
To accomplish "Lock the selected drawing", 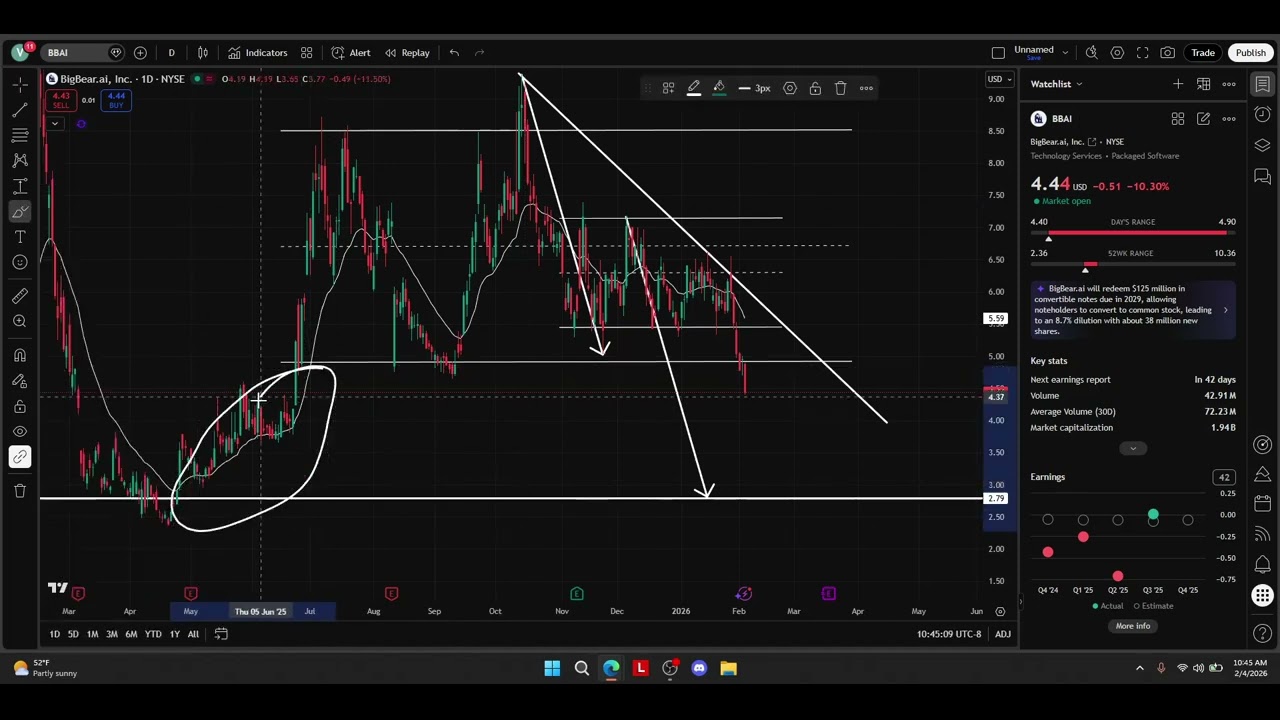I will point(815,88).
